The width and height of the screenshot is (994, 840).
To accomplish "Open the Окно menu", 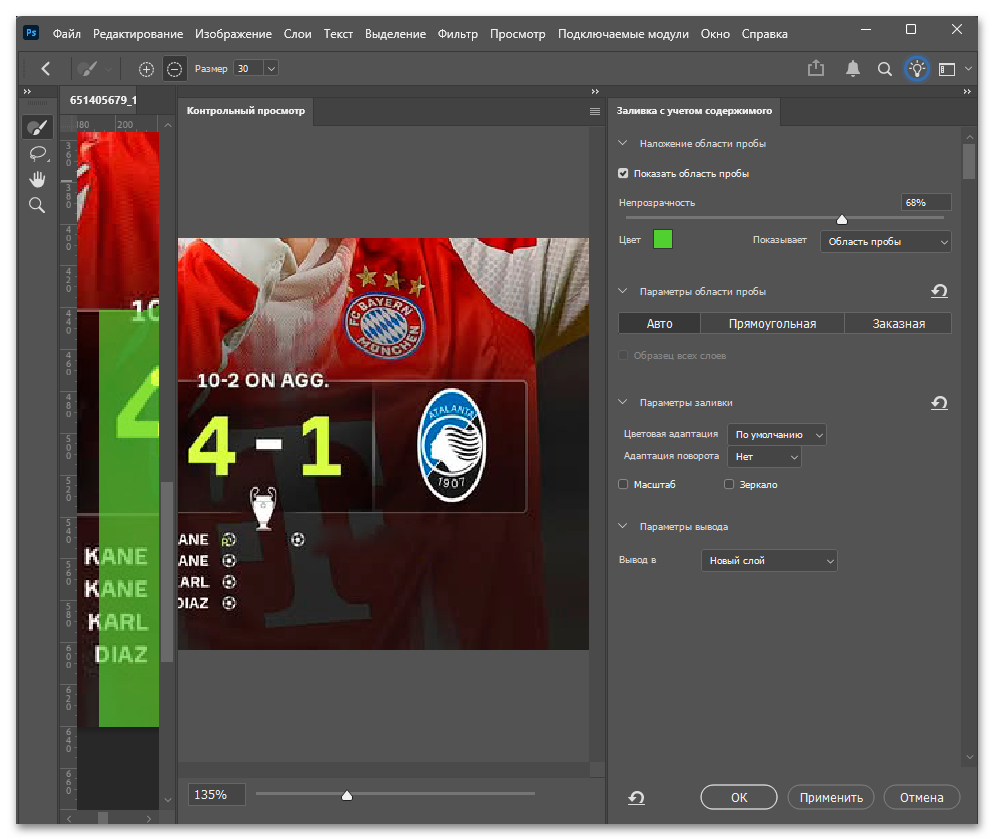I will (715, 34).
